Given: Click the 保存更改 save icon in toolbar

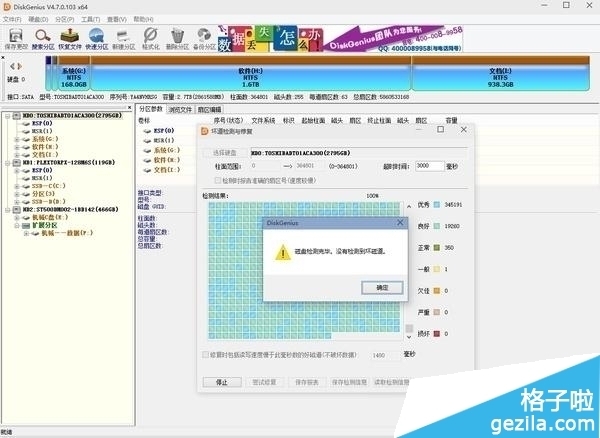Looking at the screenshot, I should (x=16, y=39).
